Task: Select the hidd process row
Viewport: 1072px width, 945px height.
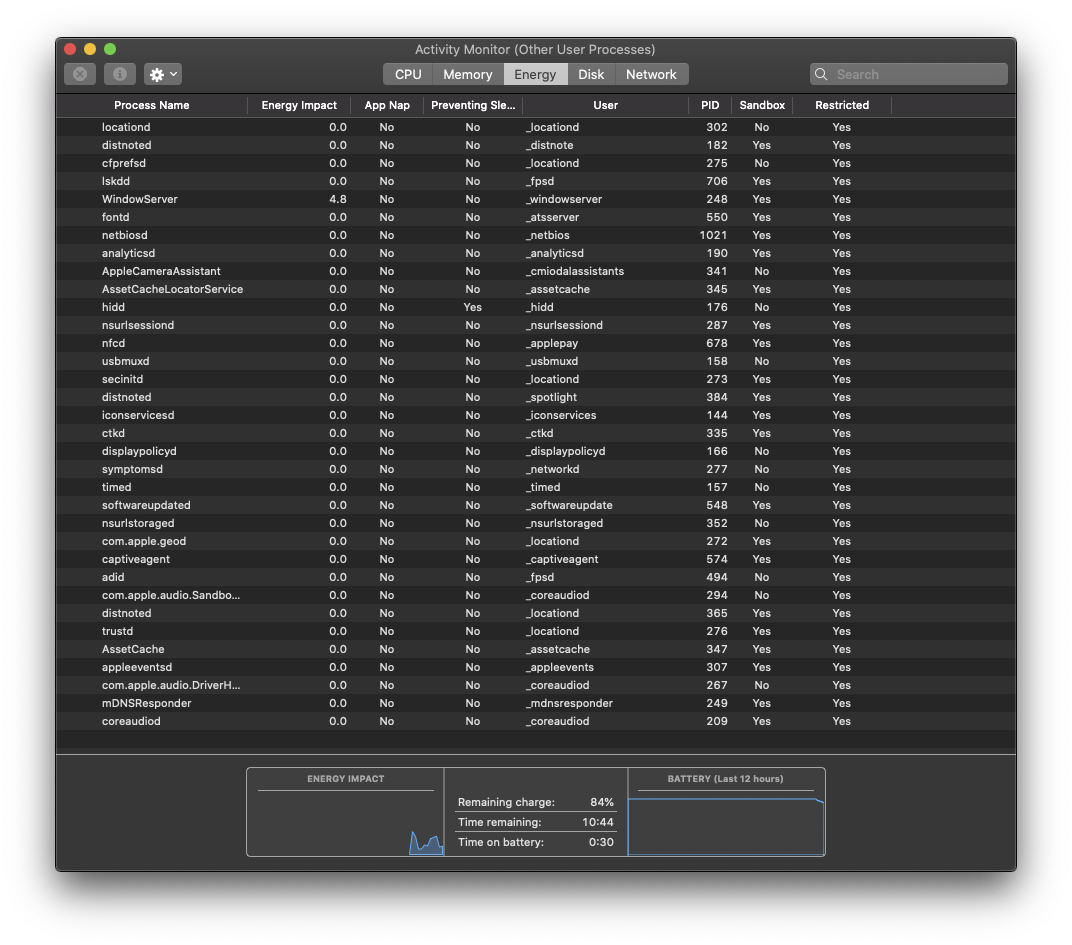Action: 536,307
